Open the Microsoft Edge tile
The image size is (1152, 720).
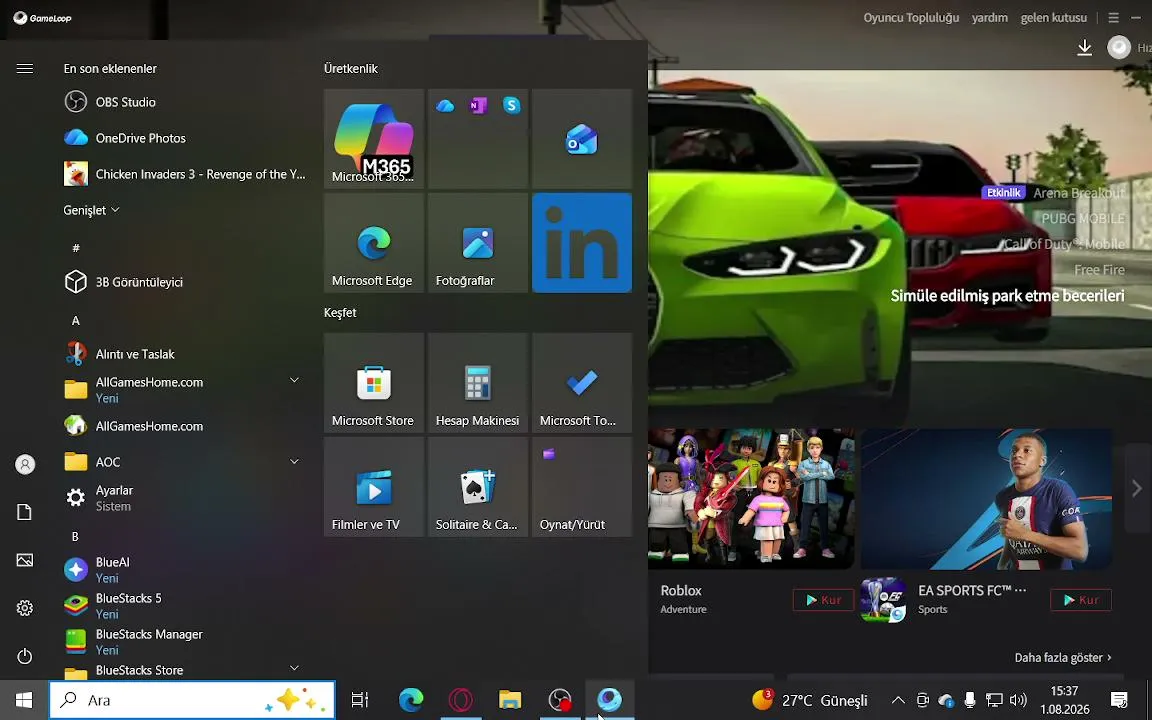374,242
